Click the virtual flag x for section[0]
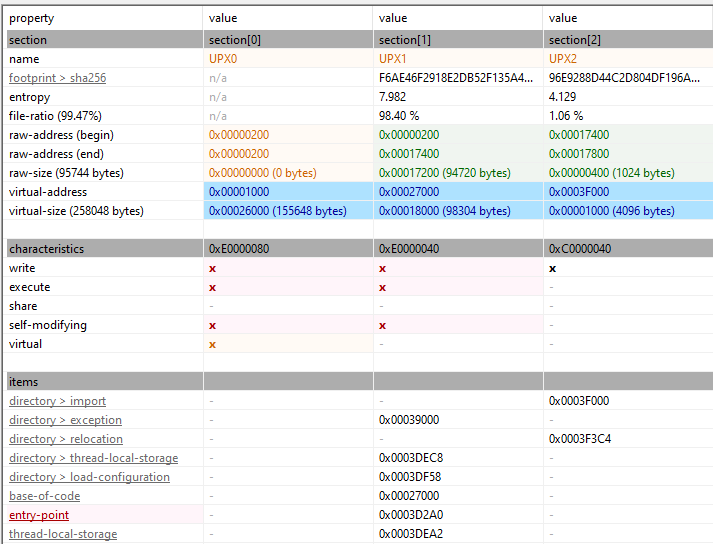 (212, 345)
